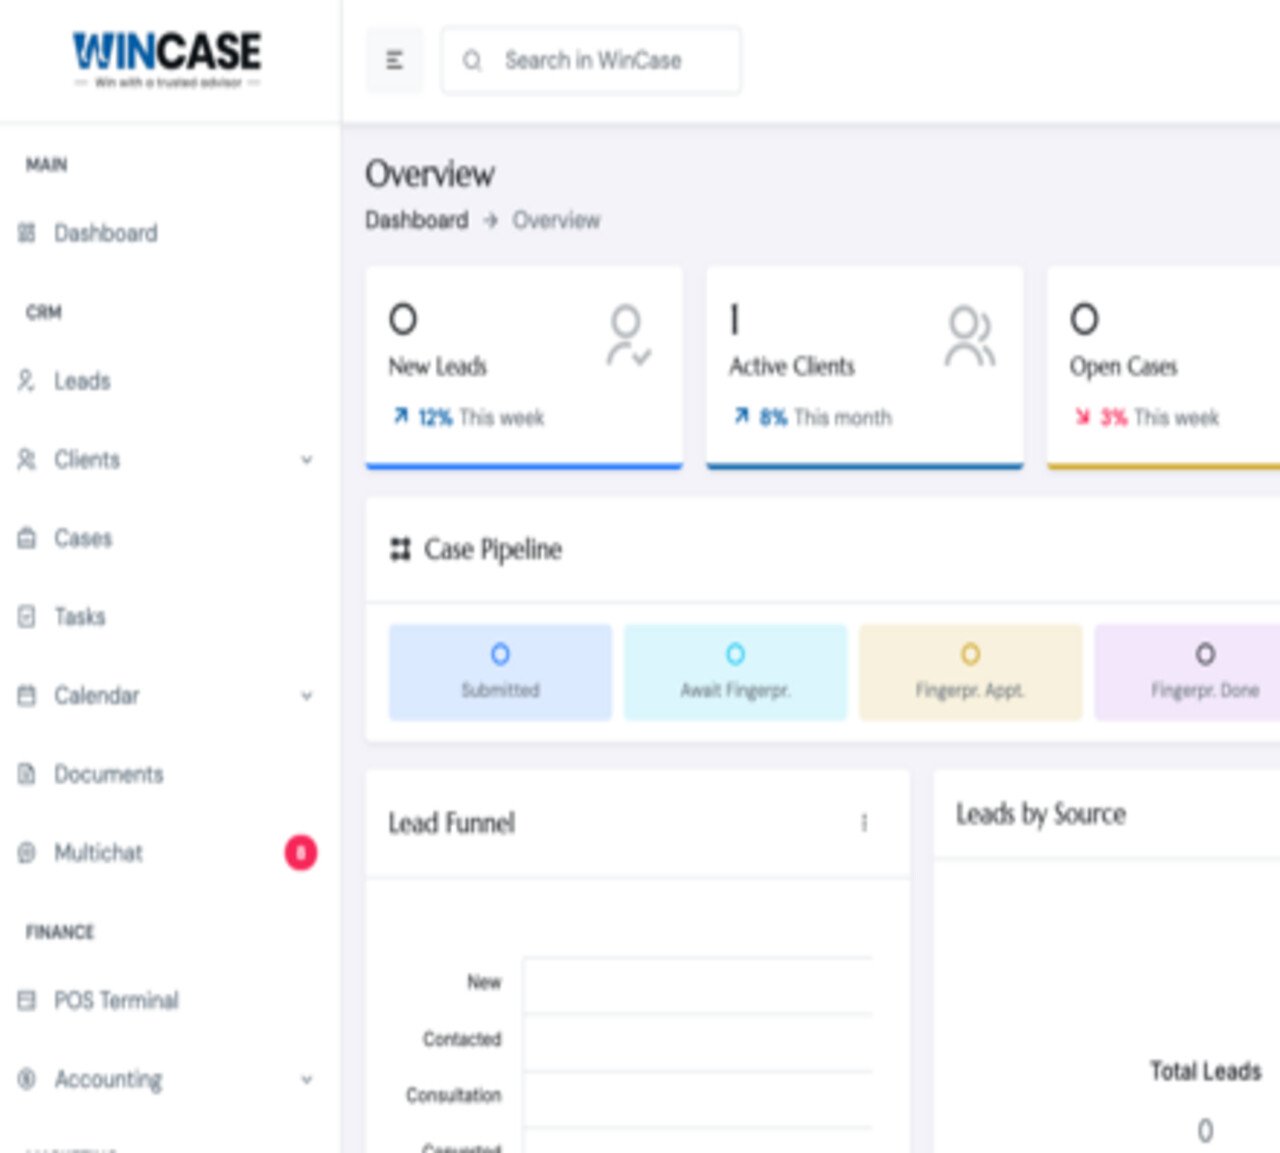Expand the Calendar submenu chevron
Screen dimensions: 1280x1153
tap(307, 696)
